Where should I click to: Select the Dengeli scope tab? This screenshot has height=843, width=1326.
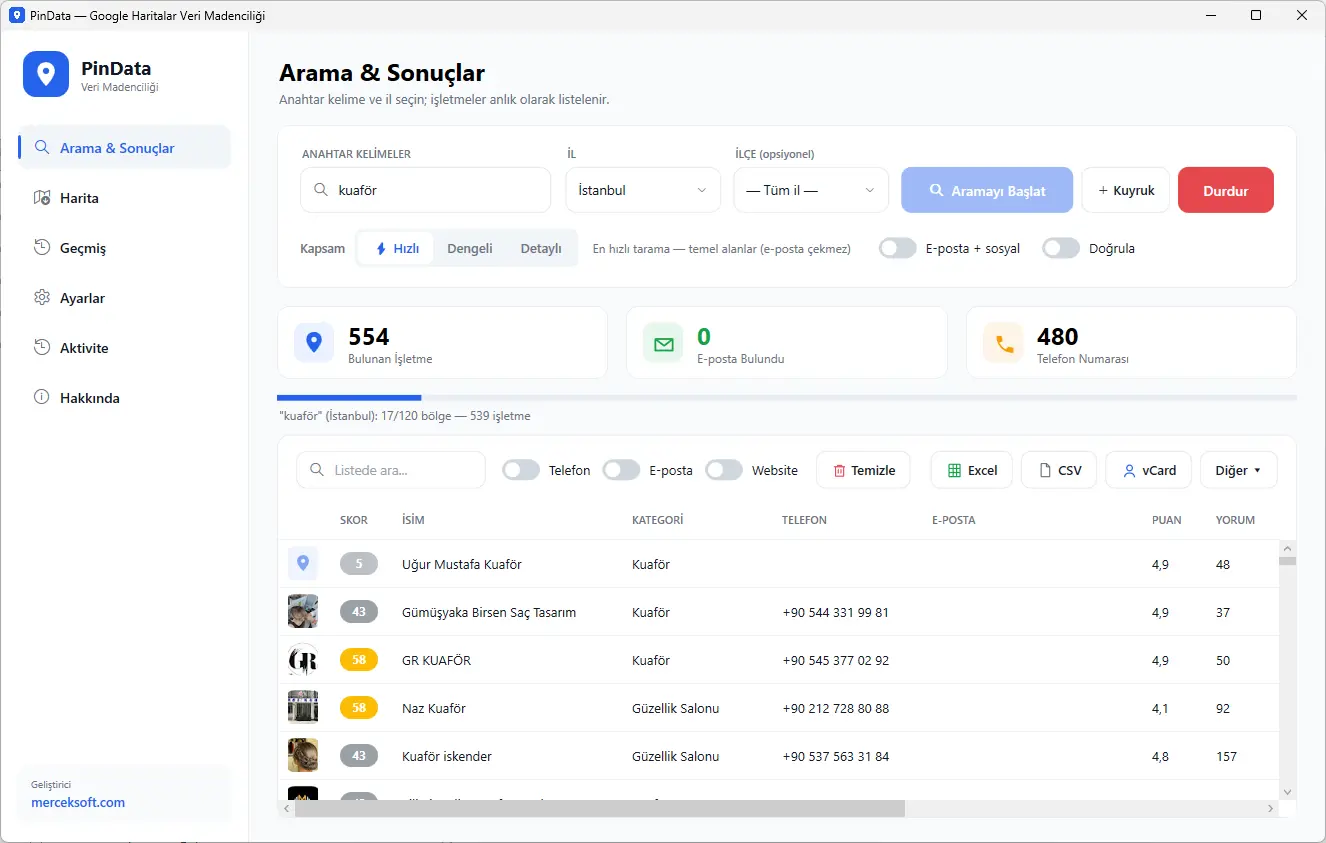tap(469, 248)
